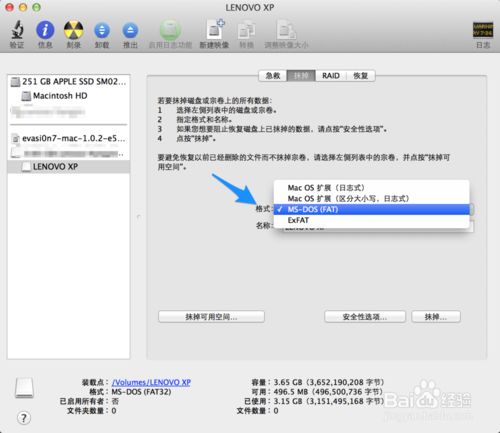Switch to the RAID tab
Image resolution: width=500 pixels, height=433 pixels.
pos(331,76)
